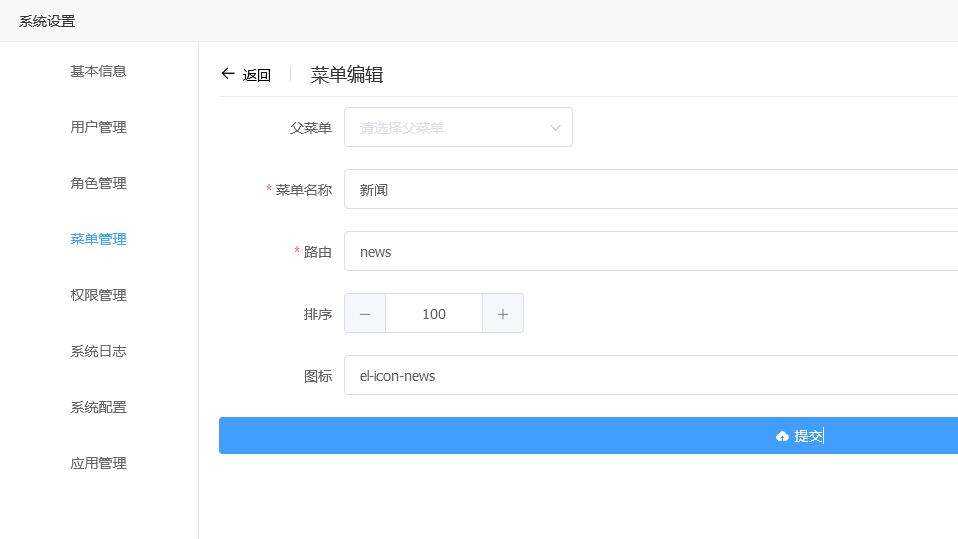This screenshot has width=958, height=539.
Task: Focus the 菜单名称 input containing 新闻
Action: tap(651, 189)
